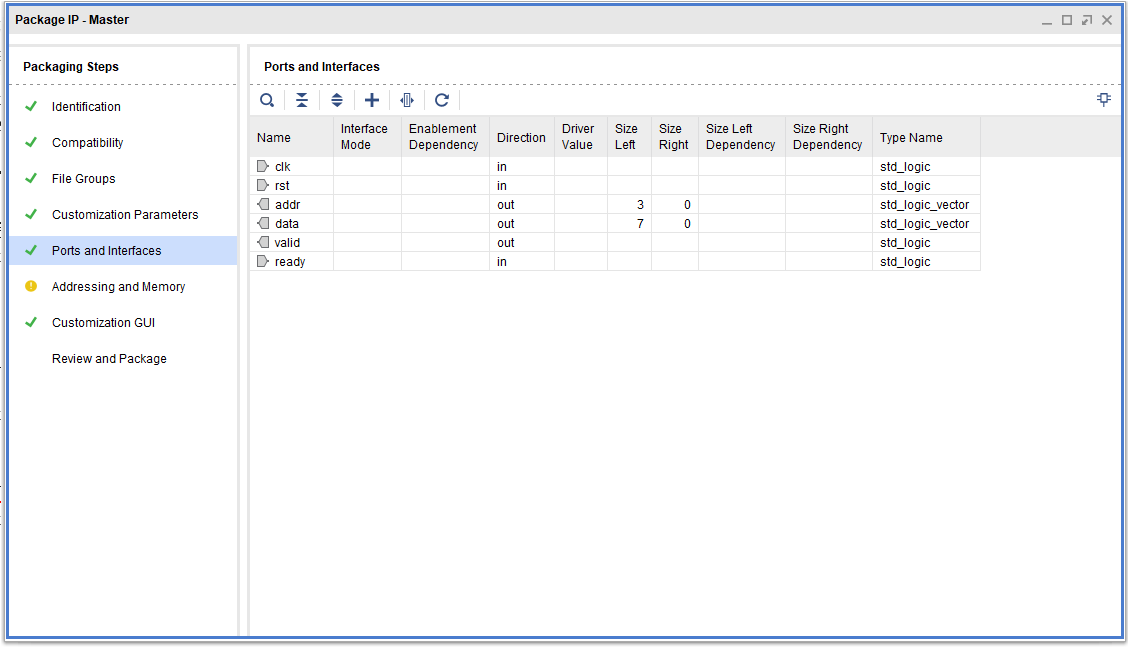Switch to the Customization GUI step

tap(104, 322)
